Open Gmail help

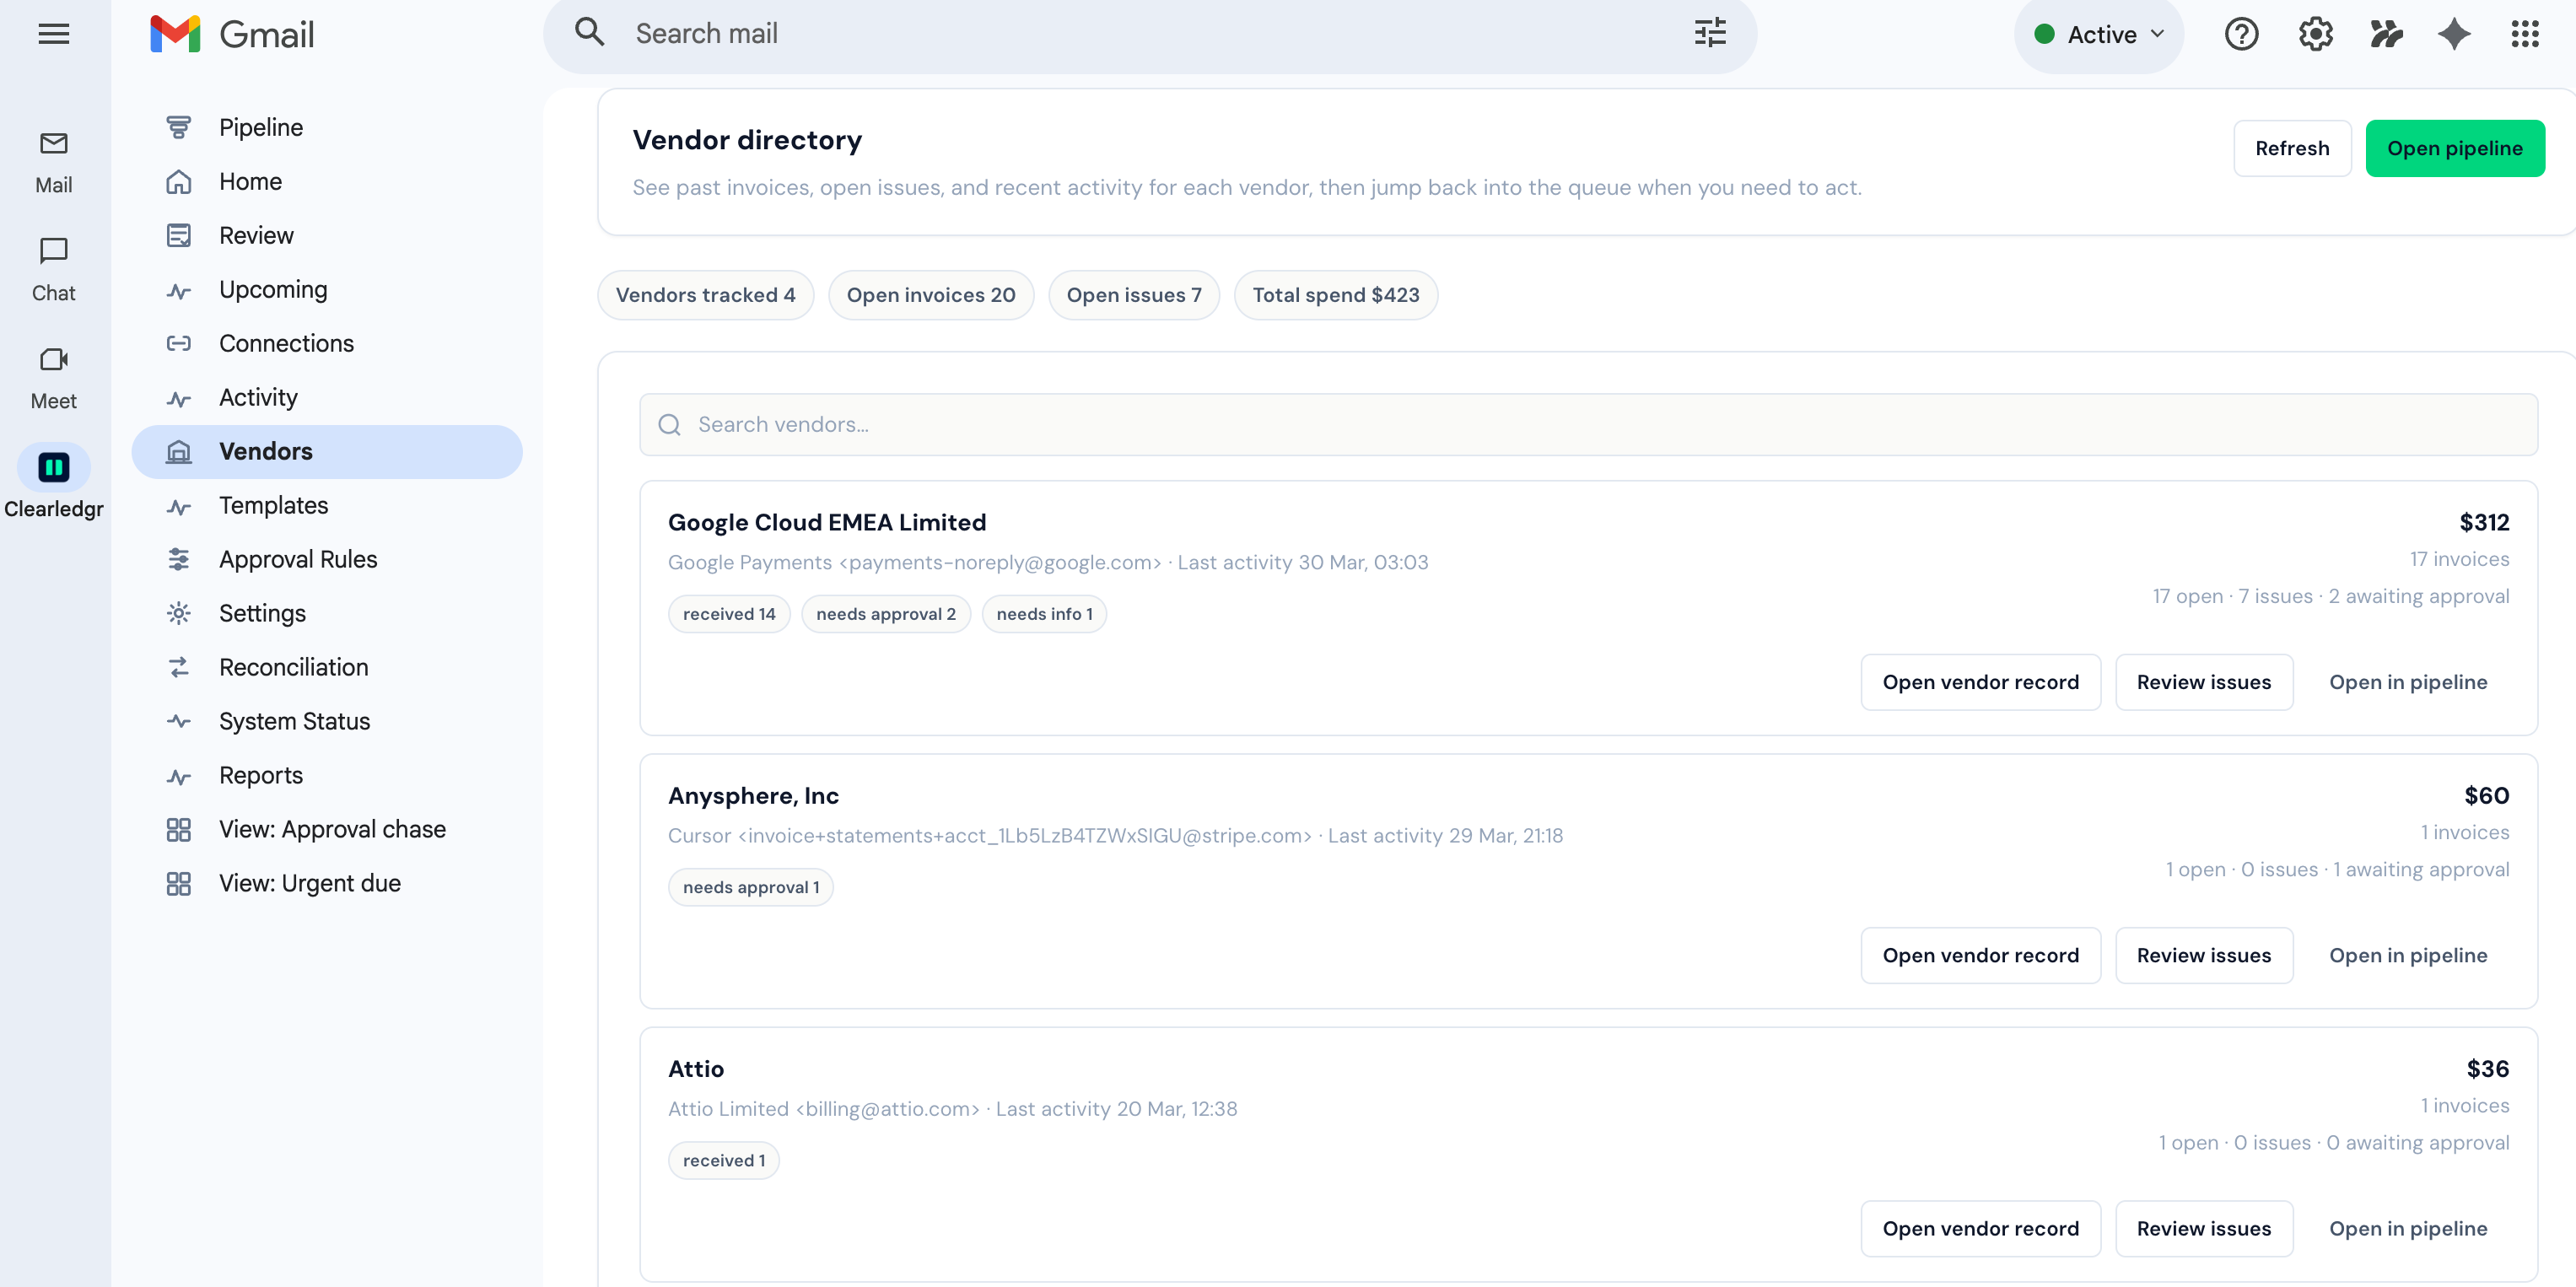2242,33
